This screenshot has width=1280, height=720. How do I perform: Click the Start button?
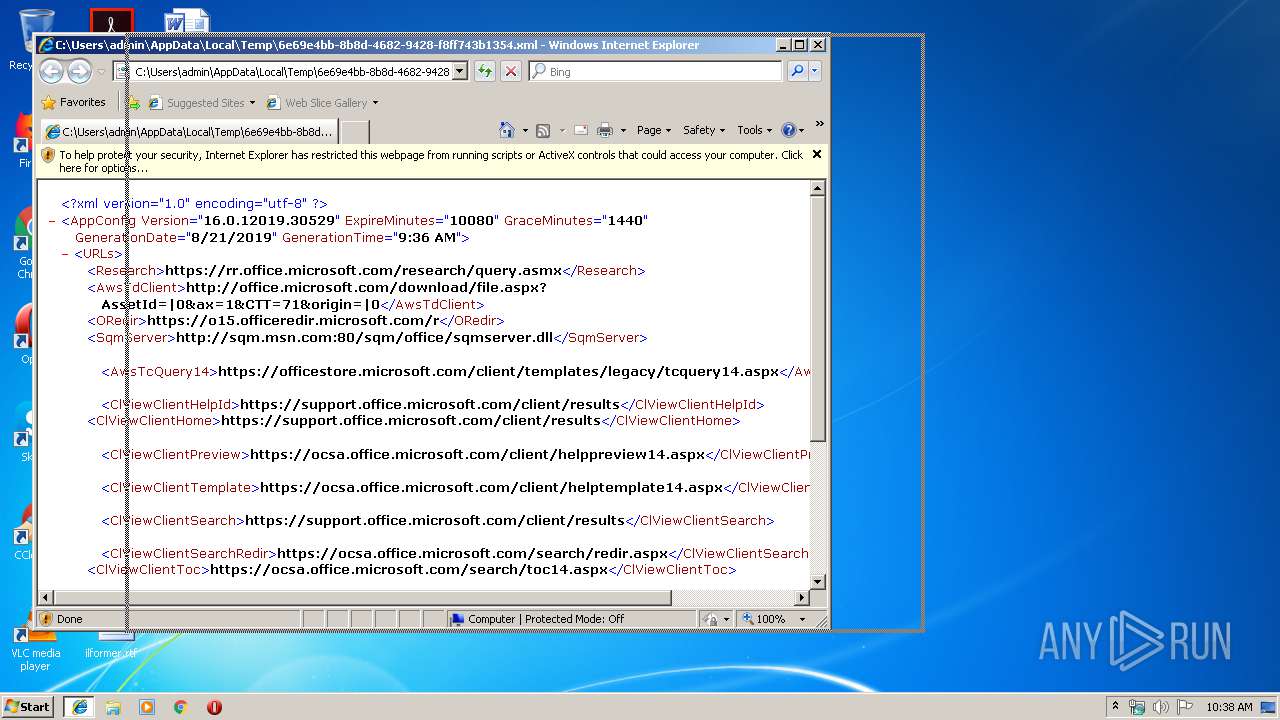[27, 707]
